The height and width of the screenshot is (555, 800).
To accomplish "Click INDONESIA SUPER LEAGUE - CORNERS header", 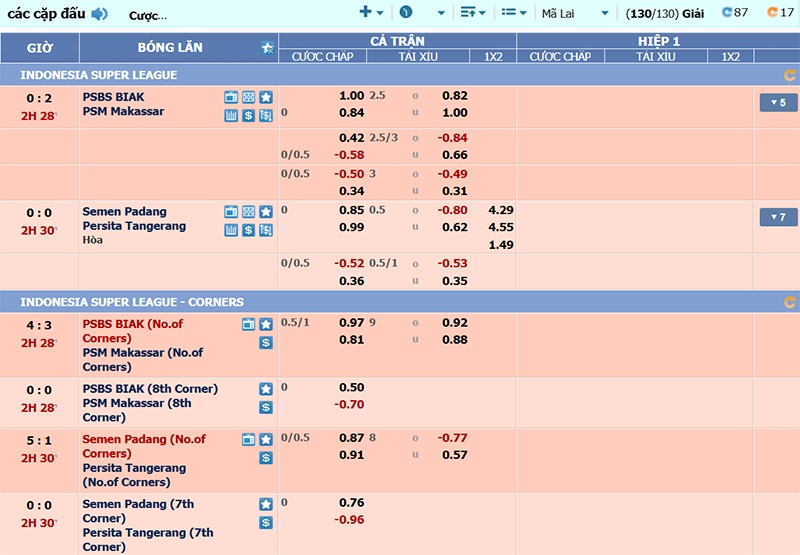I will (132, 302).
